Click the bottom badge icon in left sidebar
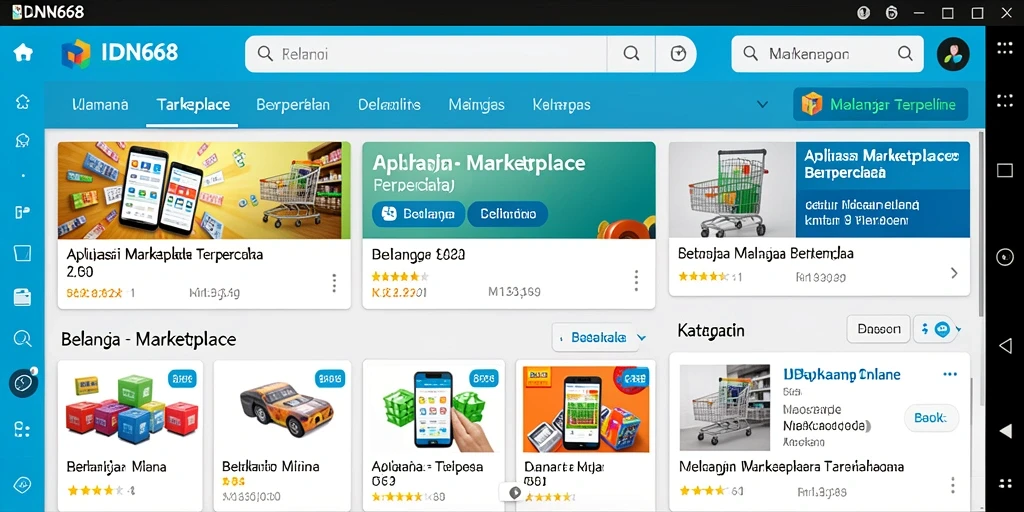1024x512 pixels. (x=23, y=485)
